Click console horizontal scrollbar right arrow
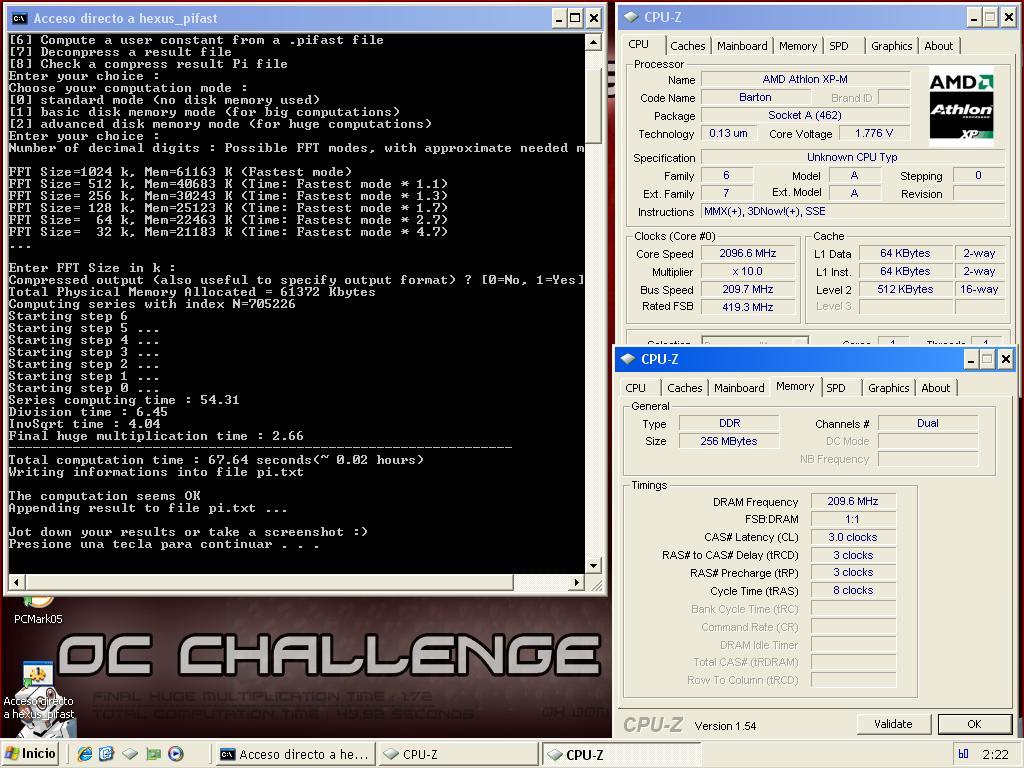1024x768 pixels. pos(577,582)
